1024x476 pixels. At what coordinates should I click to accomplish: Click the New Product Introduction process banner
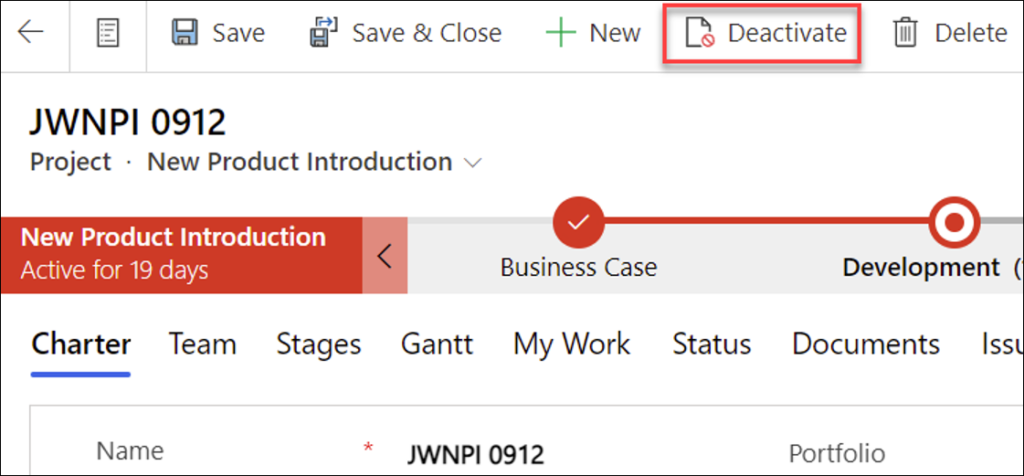click(x=180, y=253)
